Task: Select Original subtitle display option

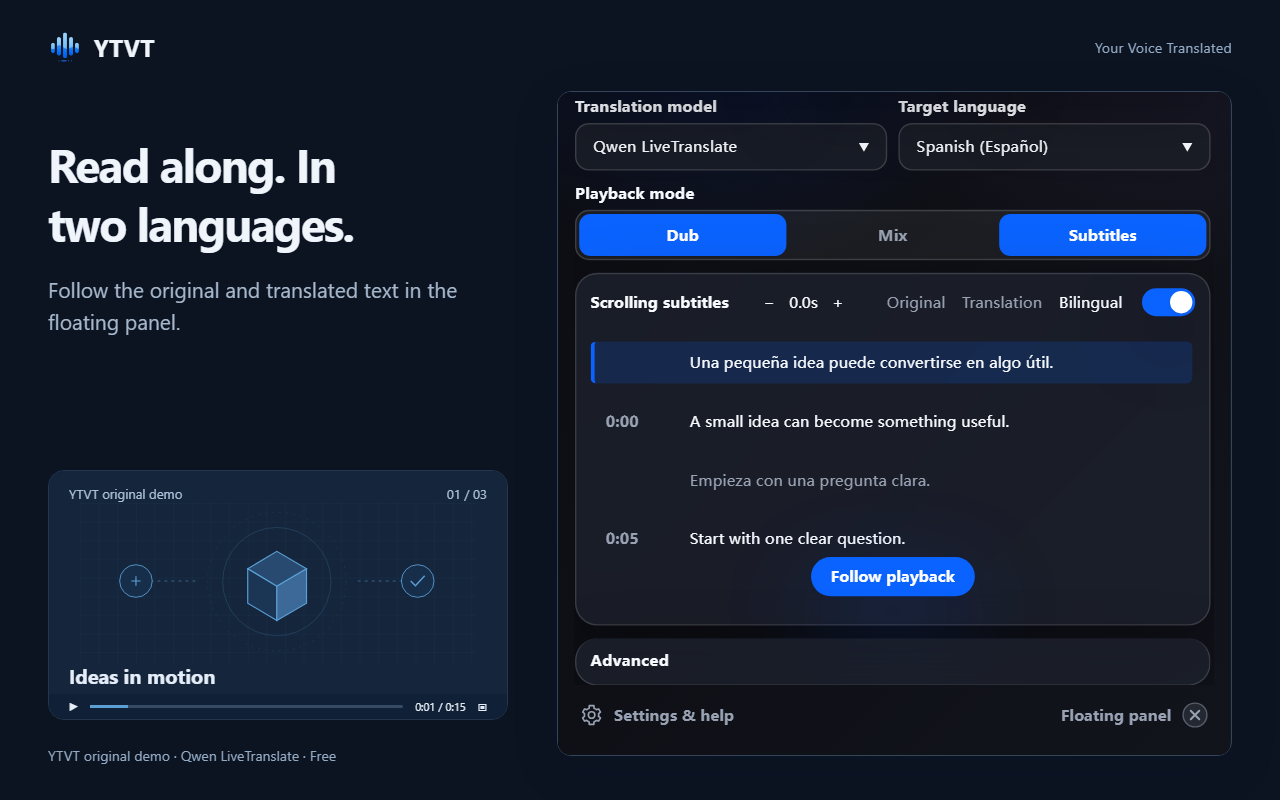Action: 916,303
